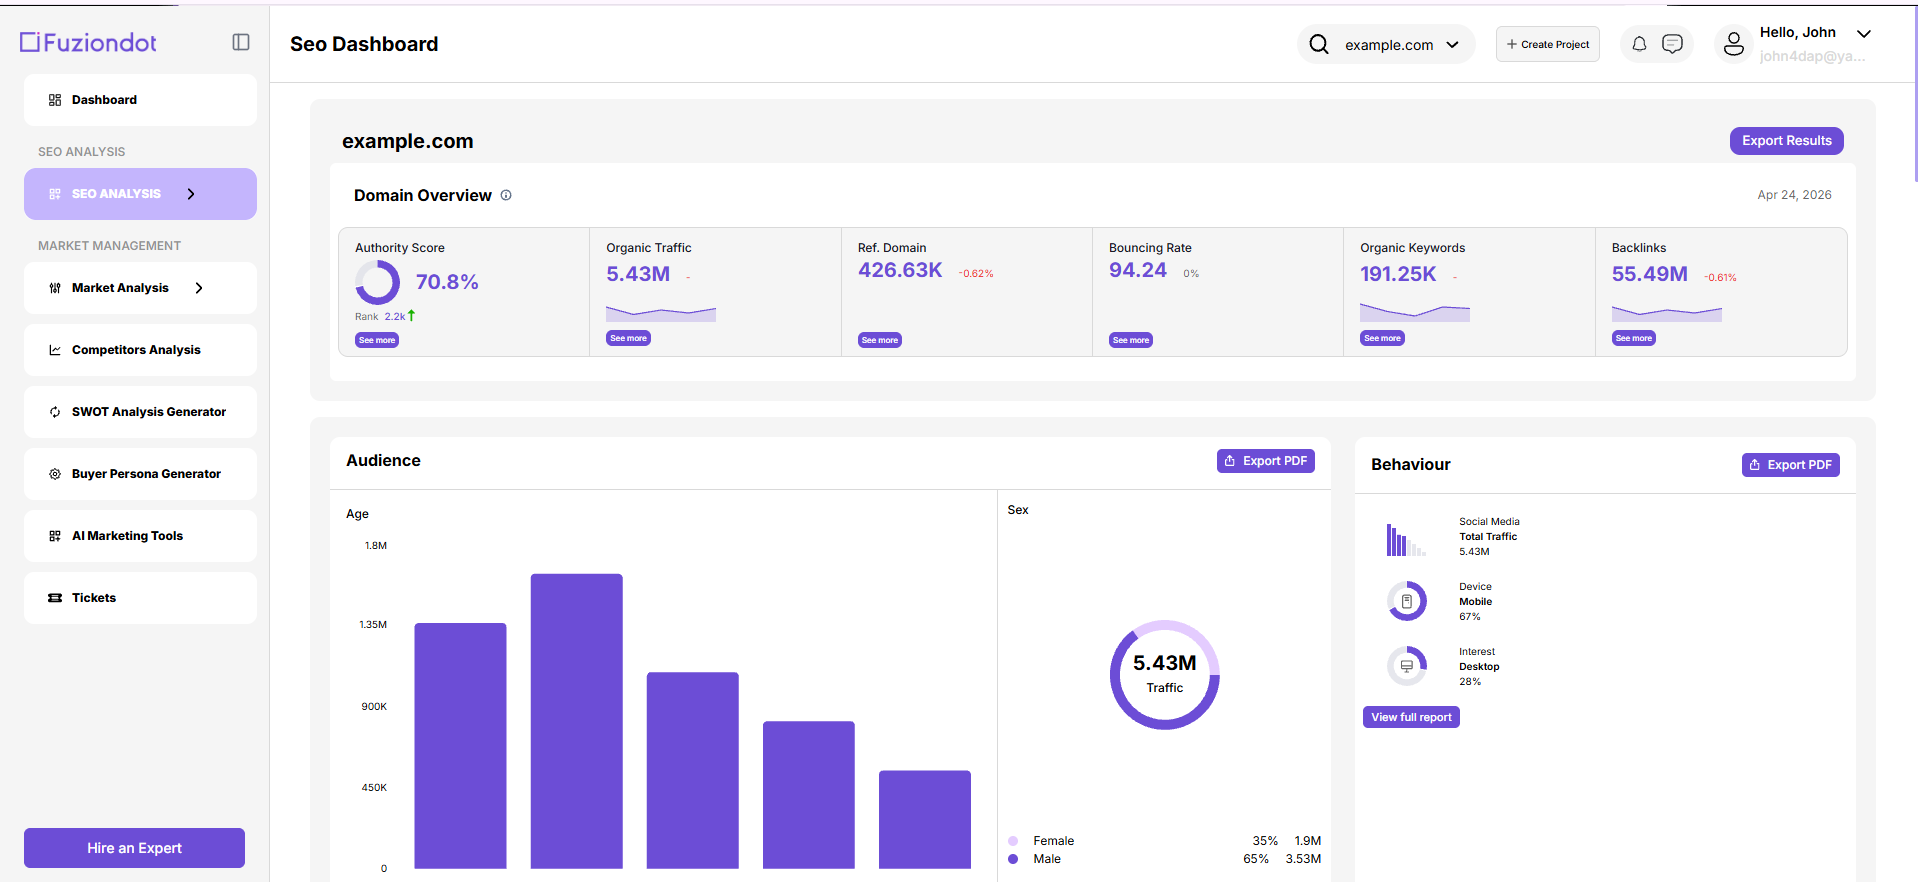Click the user profile avatar icon
The height and width of the screenshot is (882, 1918).
(x=1734, y=44)
